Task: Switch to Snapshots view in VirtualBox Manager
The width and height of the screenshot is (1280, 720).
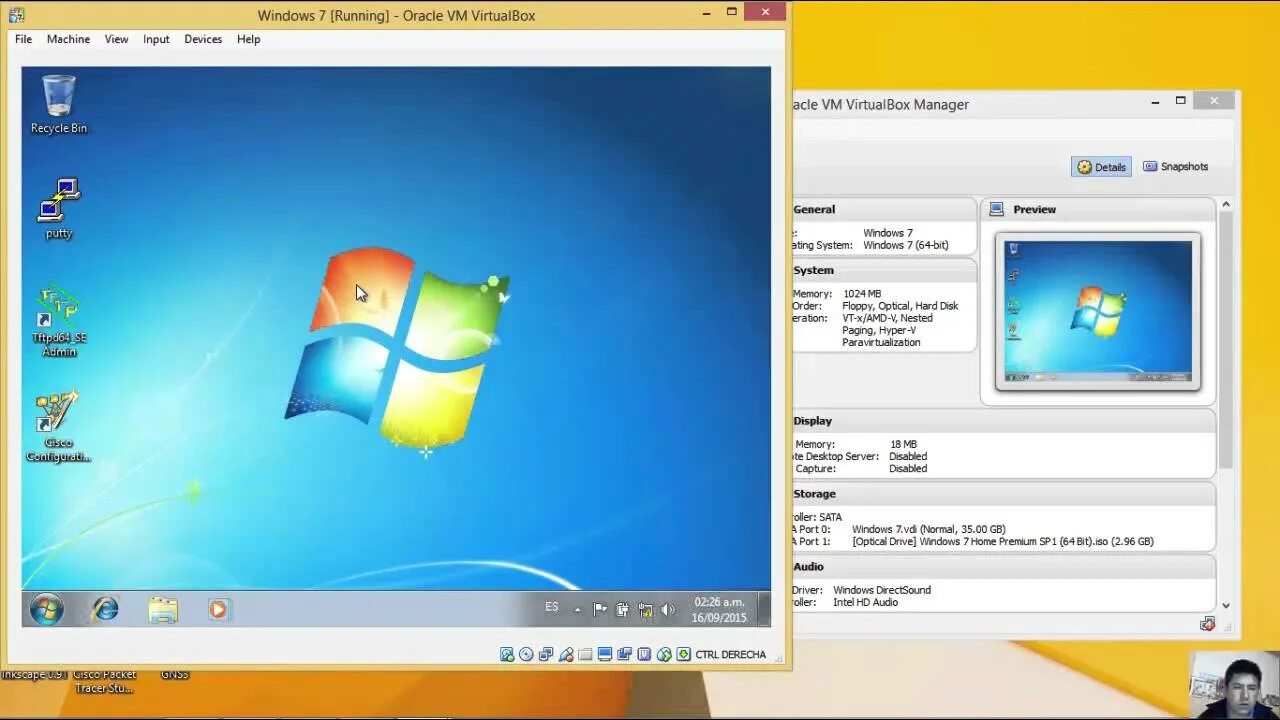Action: 1176,167
